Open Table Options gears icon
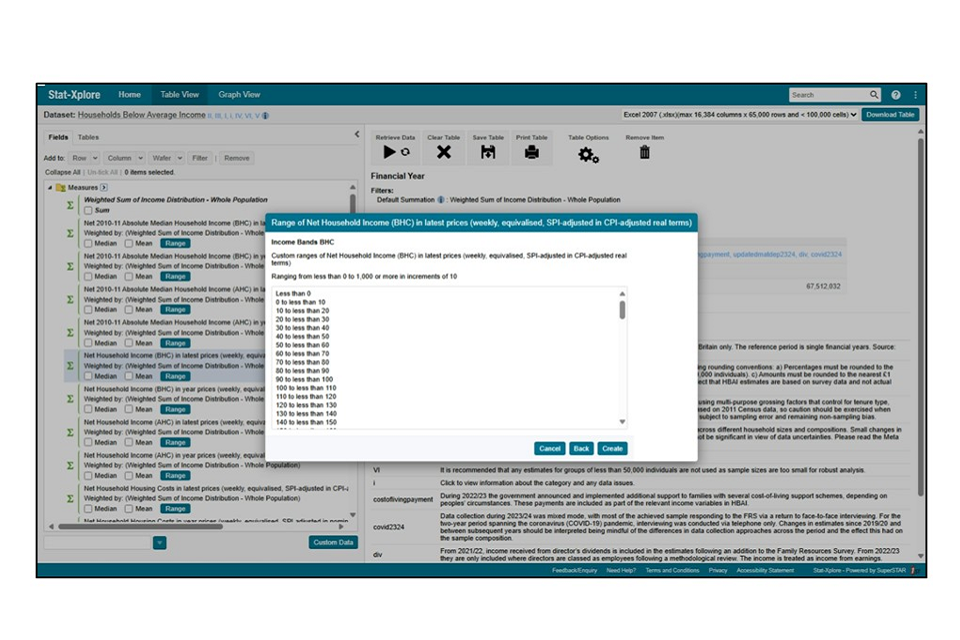Image resolution: width=960 pixels, height=640 pixels. (588, 154)
